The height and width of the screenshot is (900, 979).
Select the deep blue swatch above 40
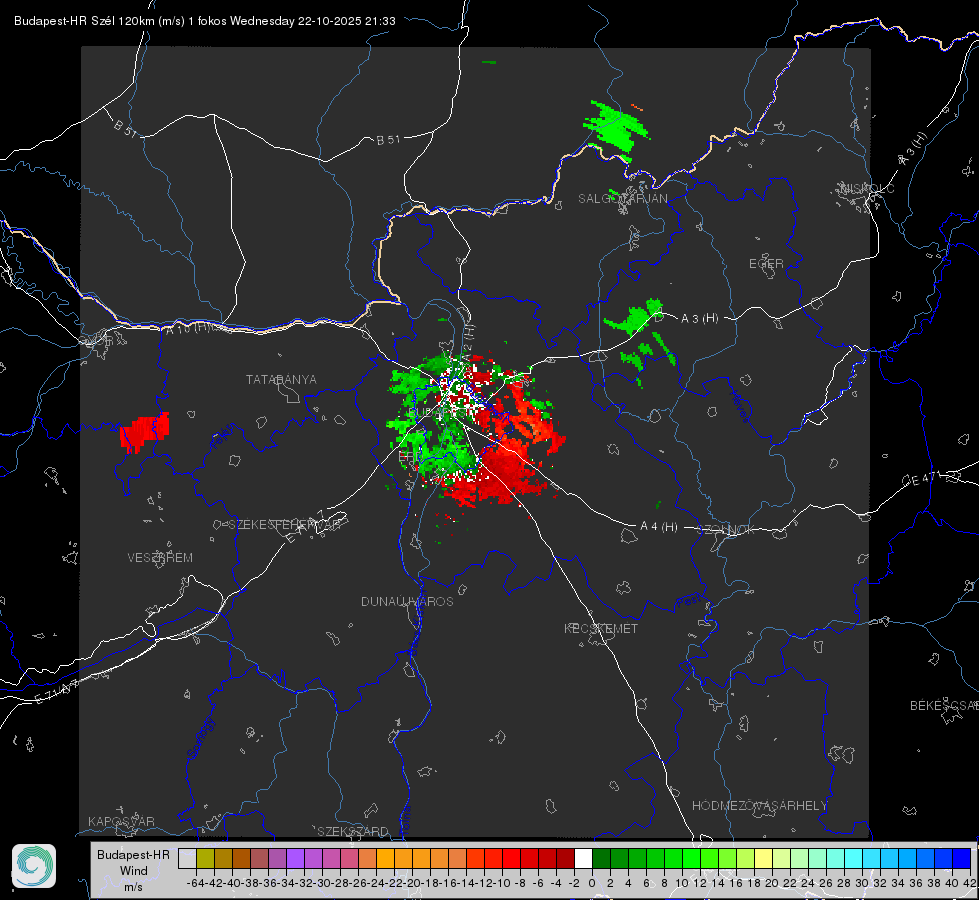(962, 858)
